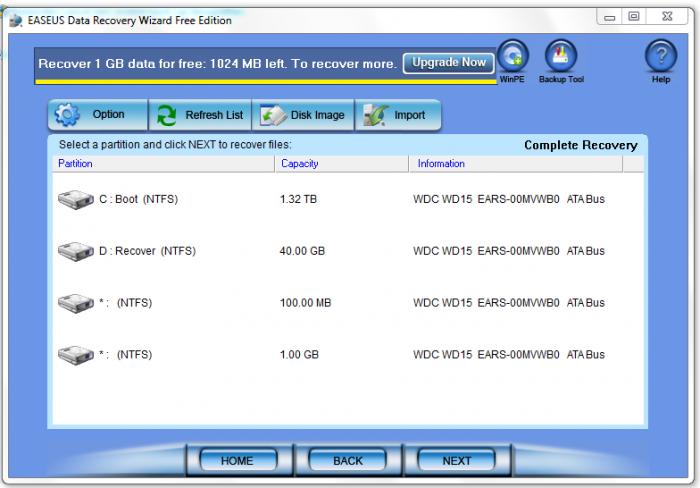Select the 1.00 GB partition drive icon
The height and width of the screenshot is (488, 700).
pos(76,355)
